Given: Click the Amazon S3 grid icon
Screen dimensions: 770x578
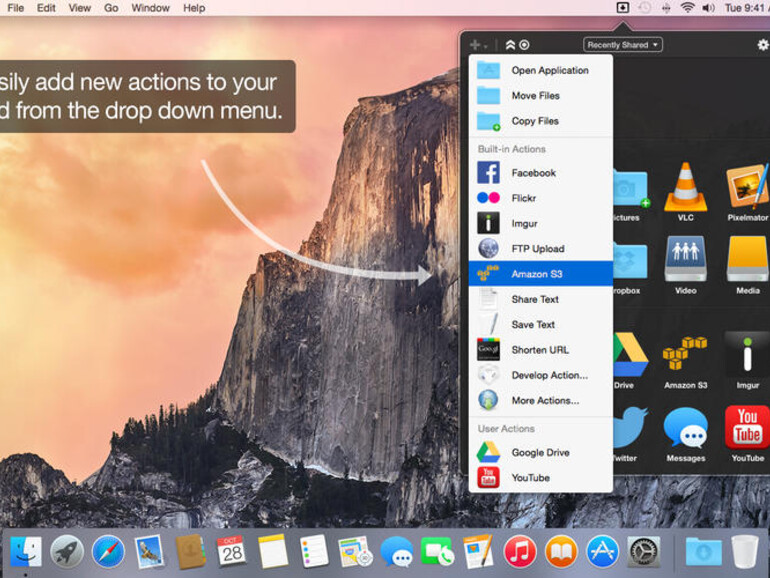Looking at the screenshot, I should pyautogui.click(x=685, y=355).
